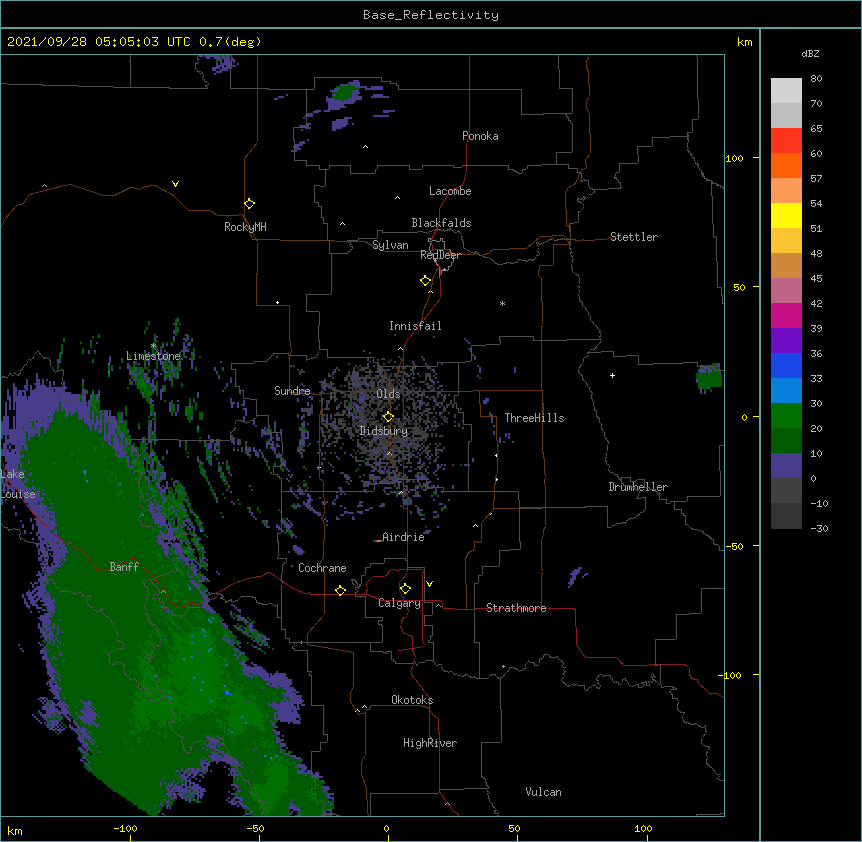This screenshot has height=842, width=862.
Task: Select the ThreeHills label
Action: [534, 418]
